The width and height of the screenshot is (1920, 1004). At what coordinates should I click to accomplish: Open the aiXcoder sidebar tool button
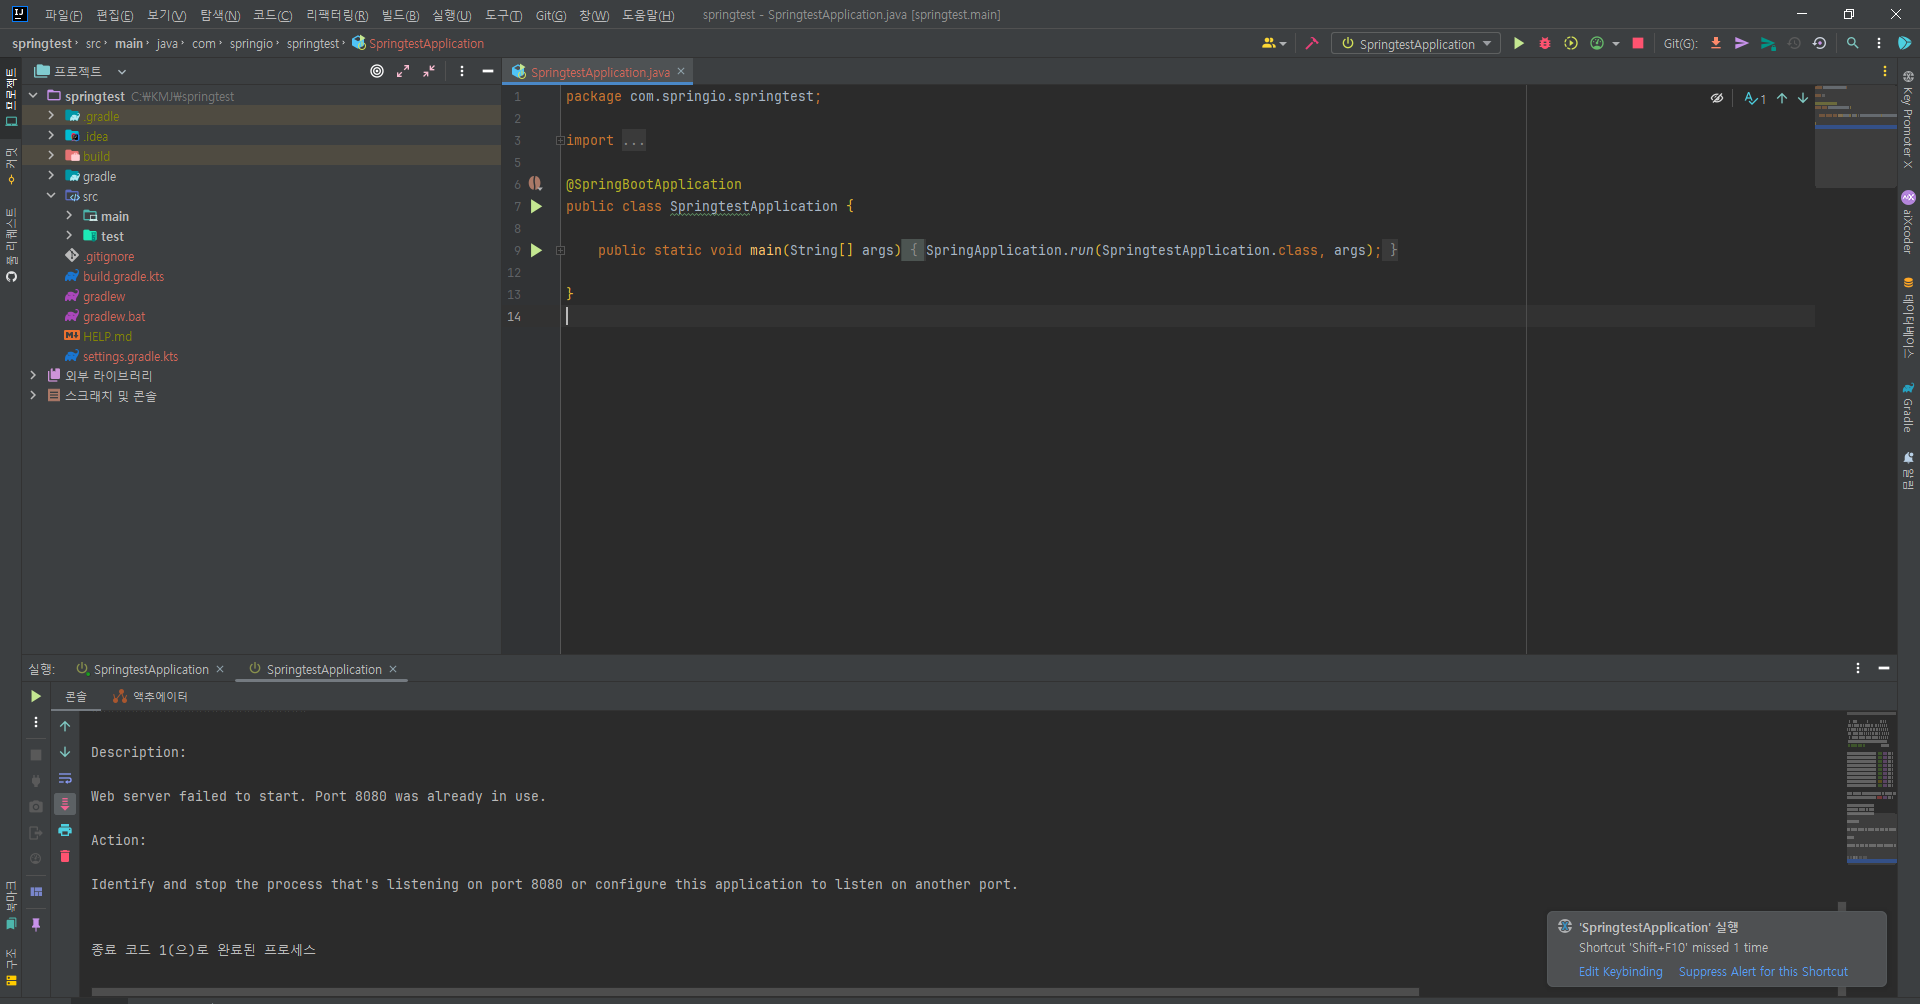point(1908,222)
